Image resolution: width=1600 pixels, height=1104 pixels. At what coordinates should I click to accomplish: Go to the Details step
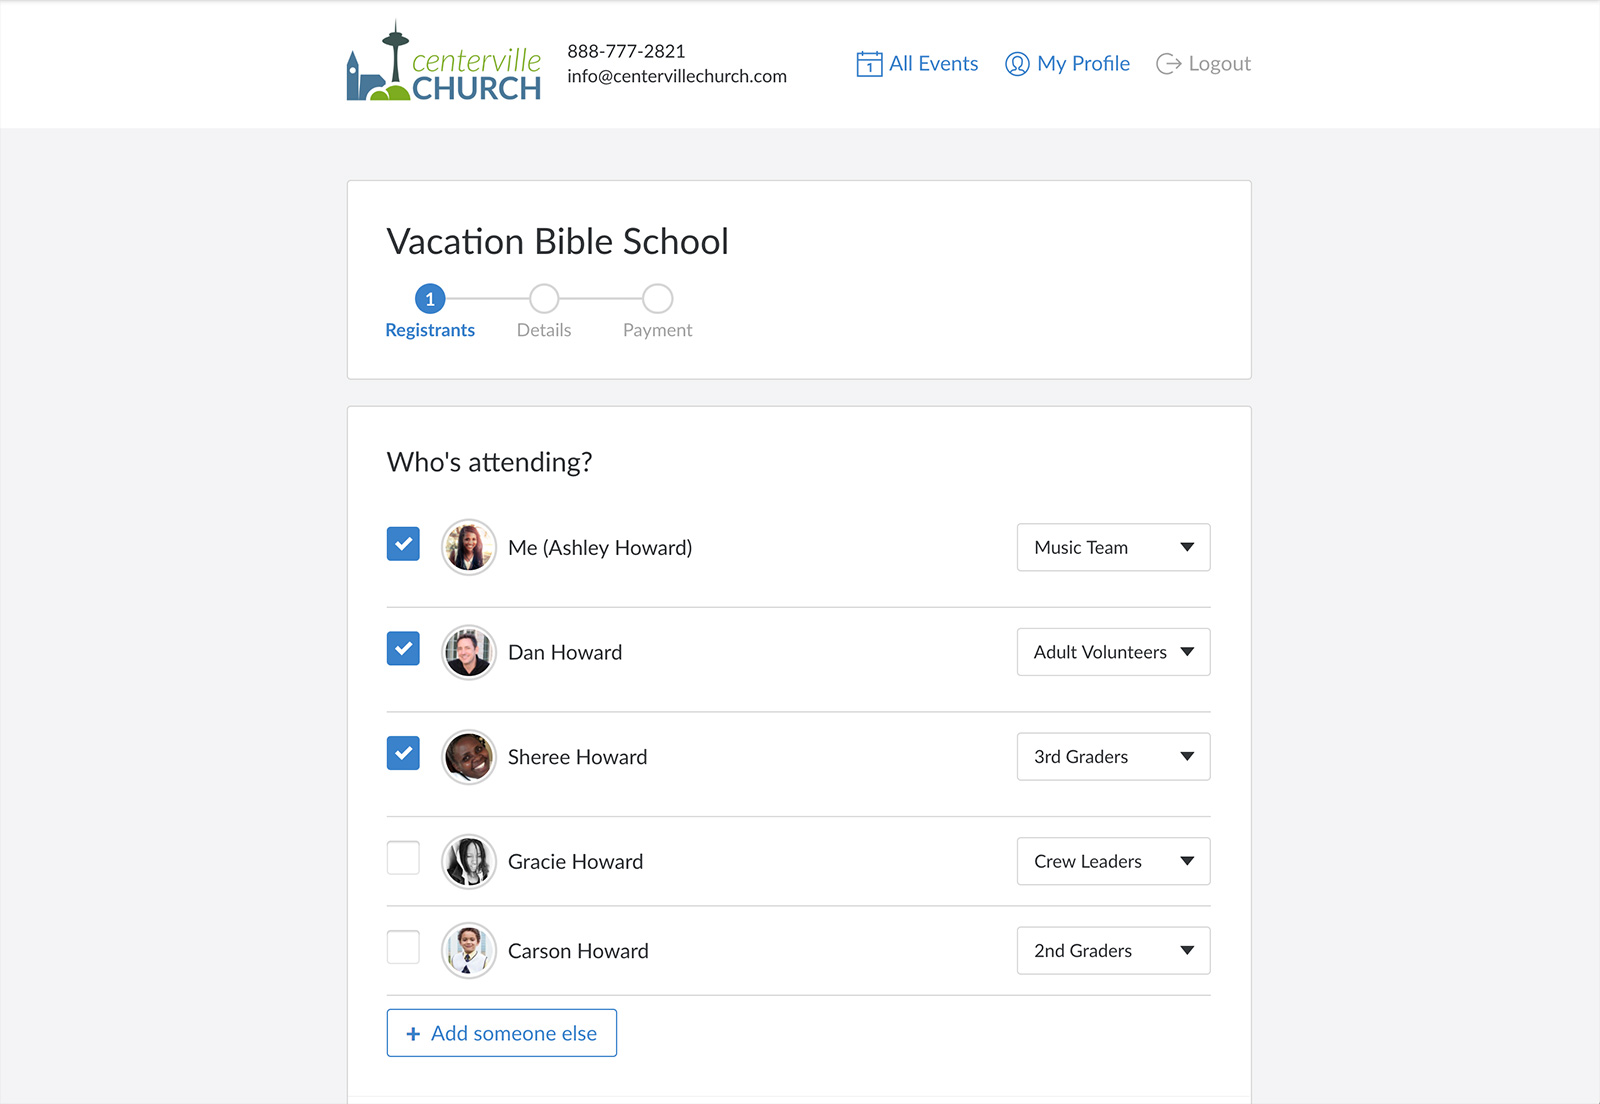coord(544,299)
